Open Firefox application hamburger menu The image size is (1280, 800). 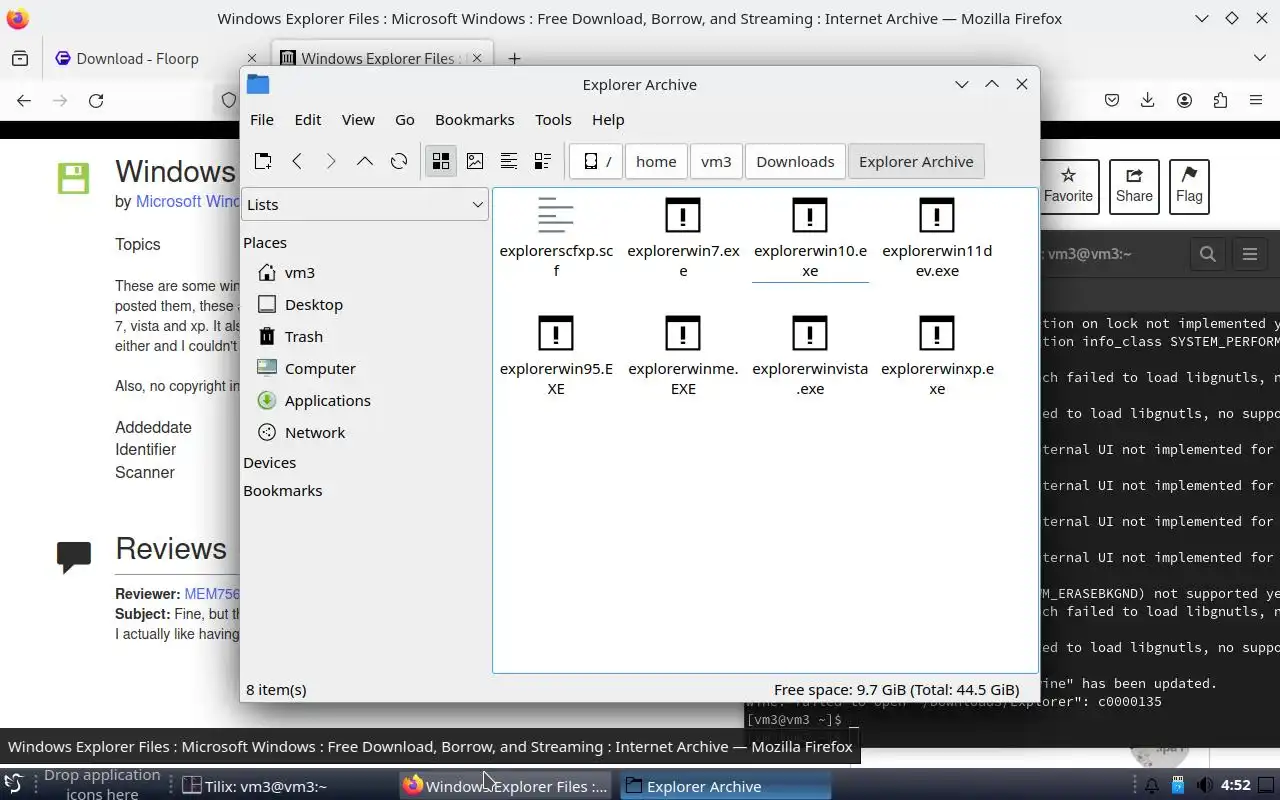(1256, 100)
